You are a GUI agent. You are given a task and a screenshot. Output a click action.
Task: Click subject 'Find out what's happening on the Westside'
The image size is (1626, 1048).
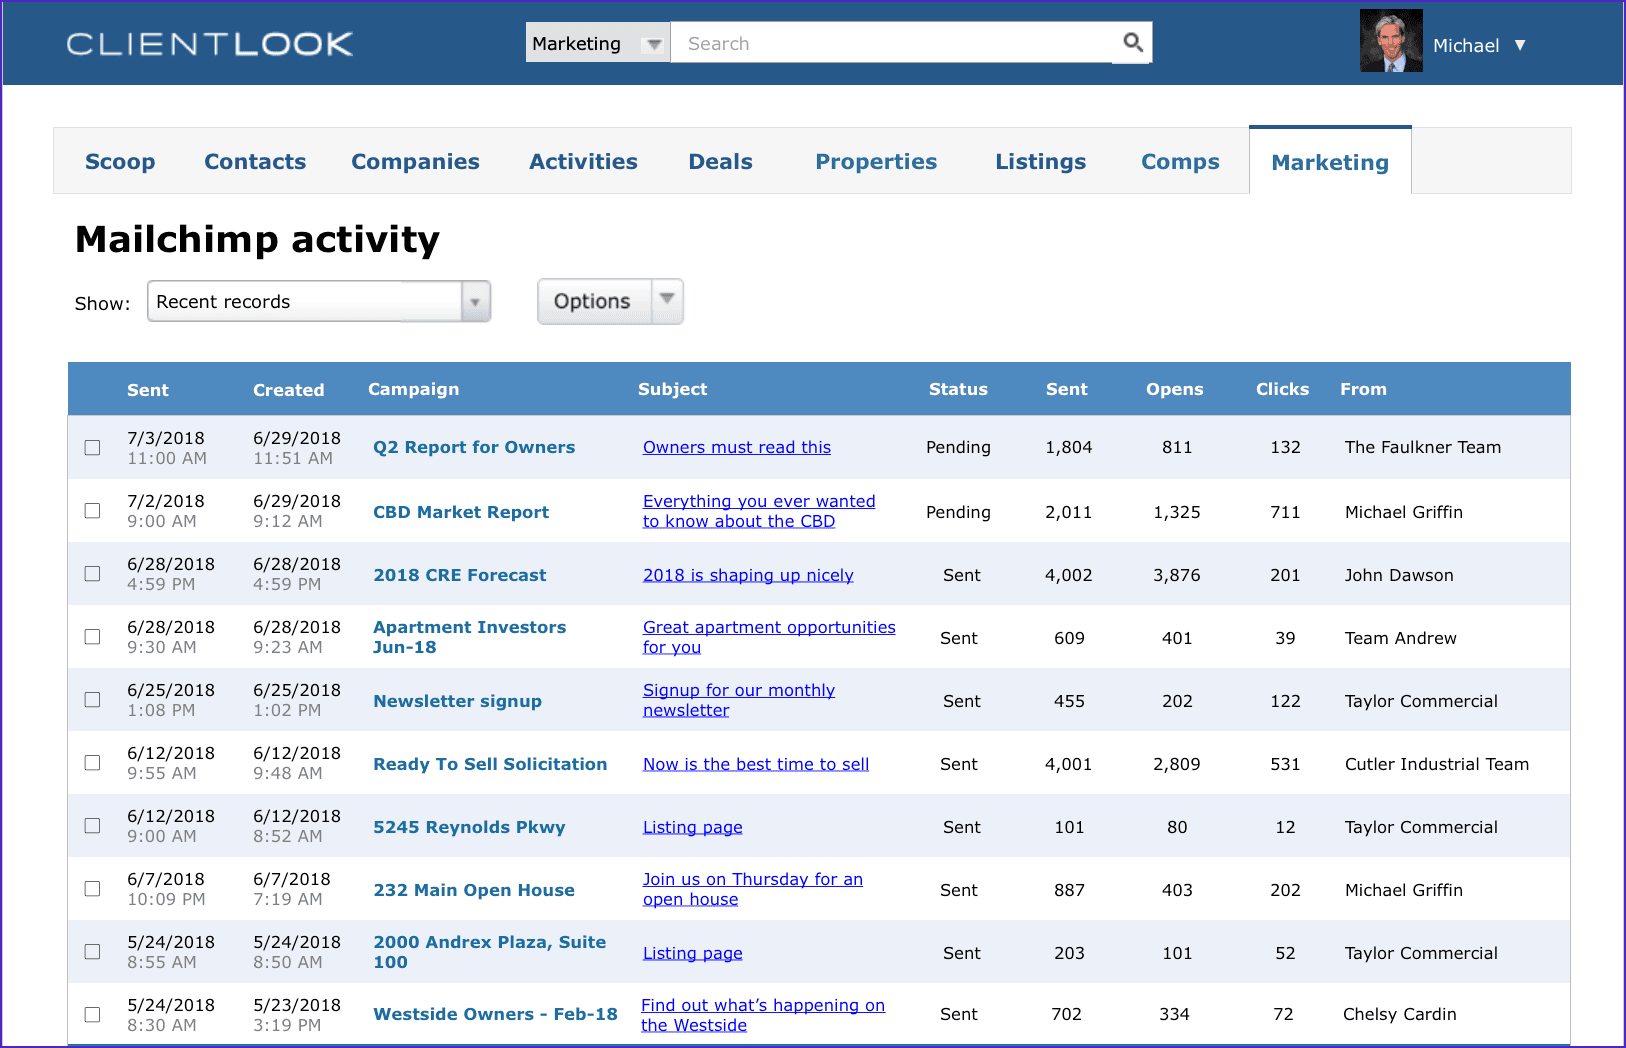click(x=763, y=1015)
